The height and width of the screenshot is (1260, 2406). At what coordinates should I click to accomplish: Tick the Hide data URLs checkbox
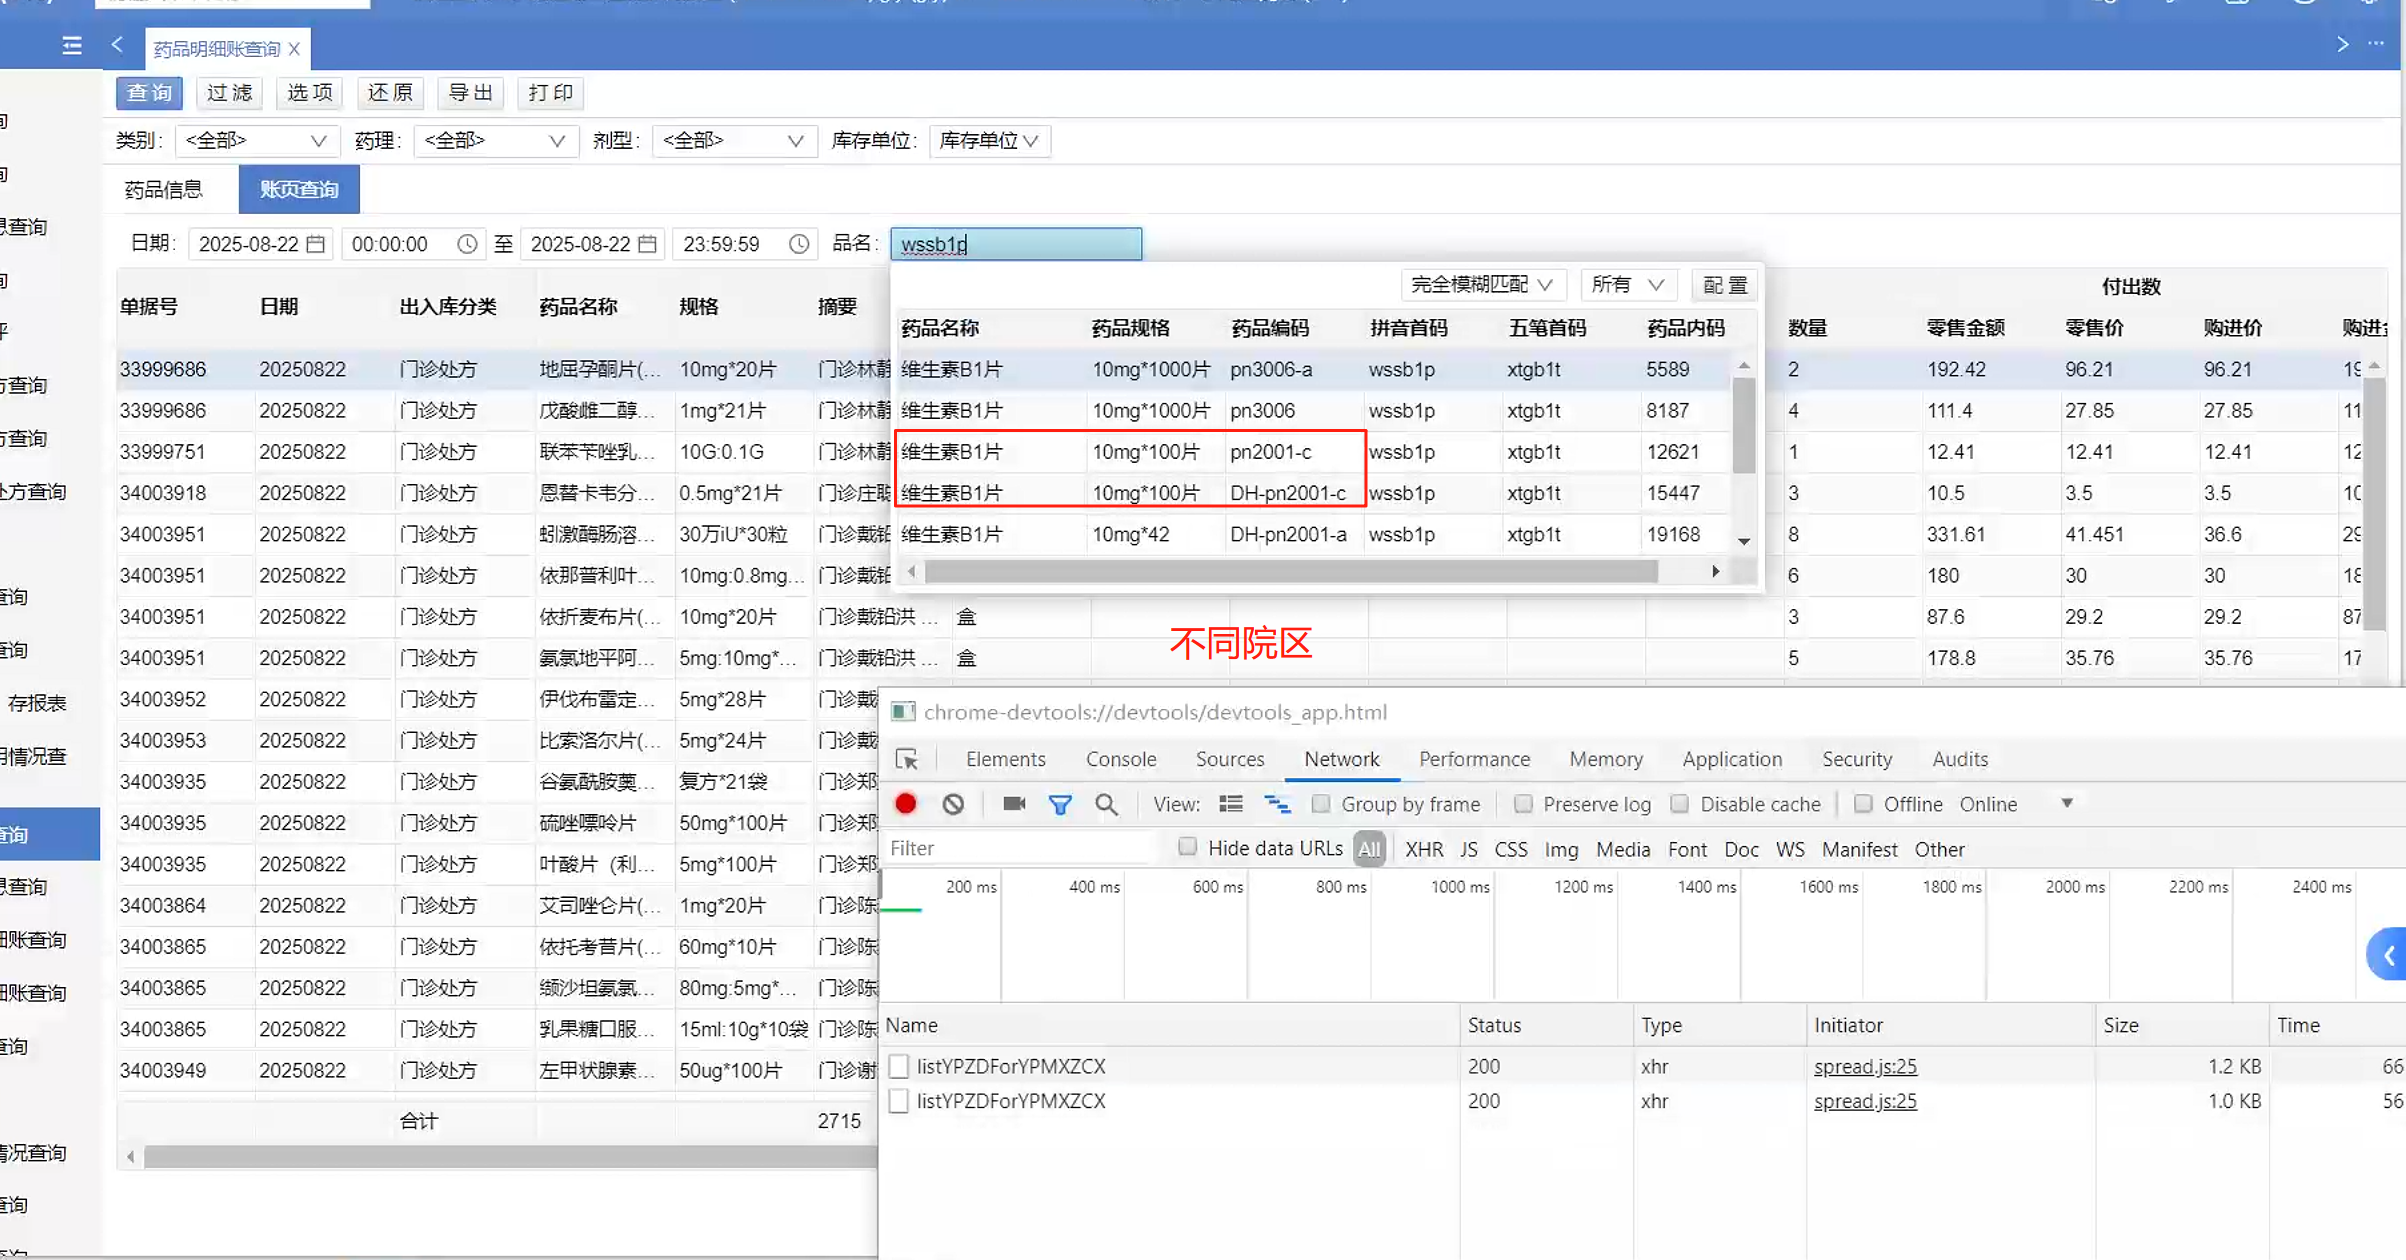pyautogui.click(x=1187, y=847)
